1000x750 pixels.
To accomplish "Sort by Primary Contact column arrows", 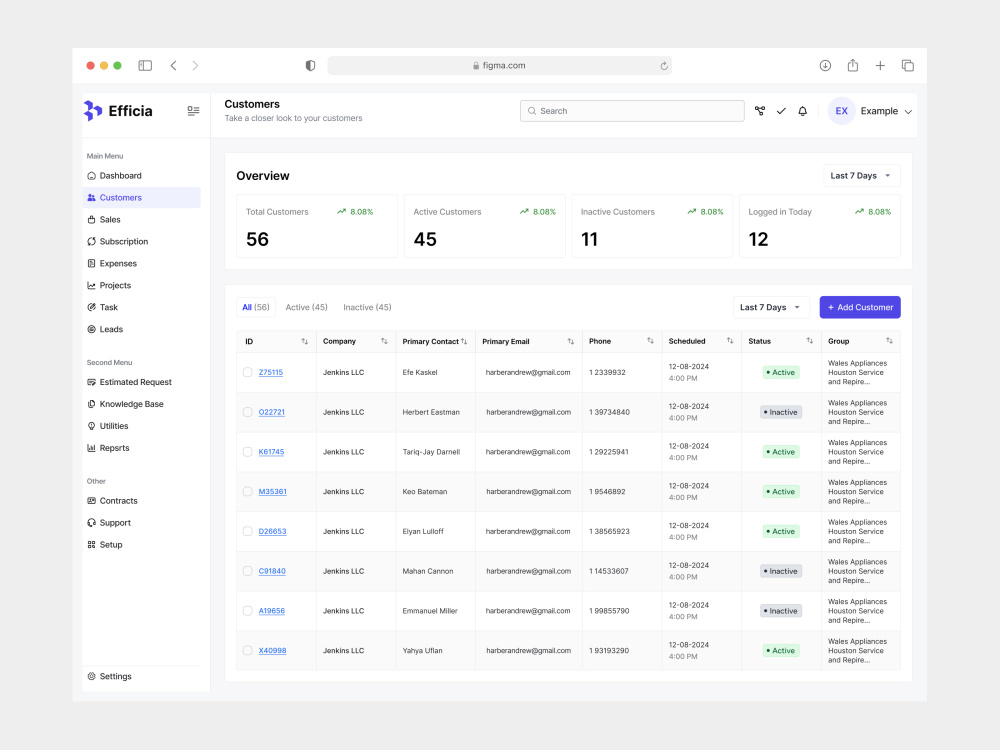I will coord(464,341).
